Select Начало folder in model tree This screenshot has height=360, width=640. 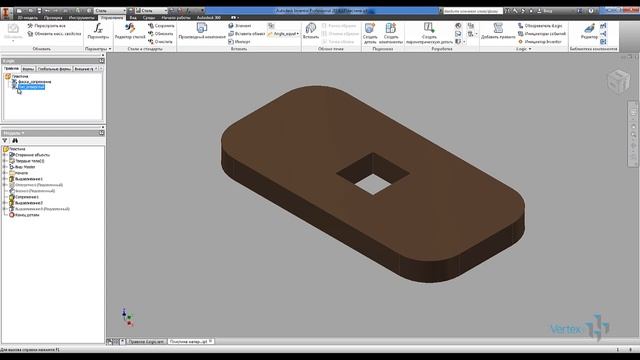pos(21,173)
